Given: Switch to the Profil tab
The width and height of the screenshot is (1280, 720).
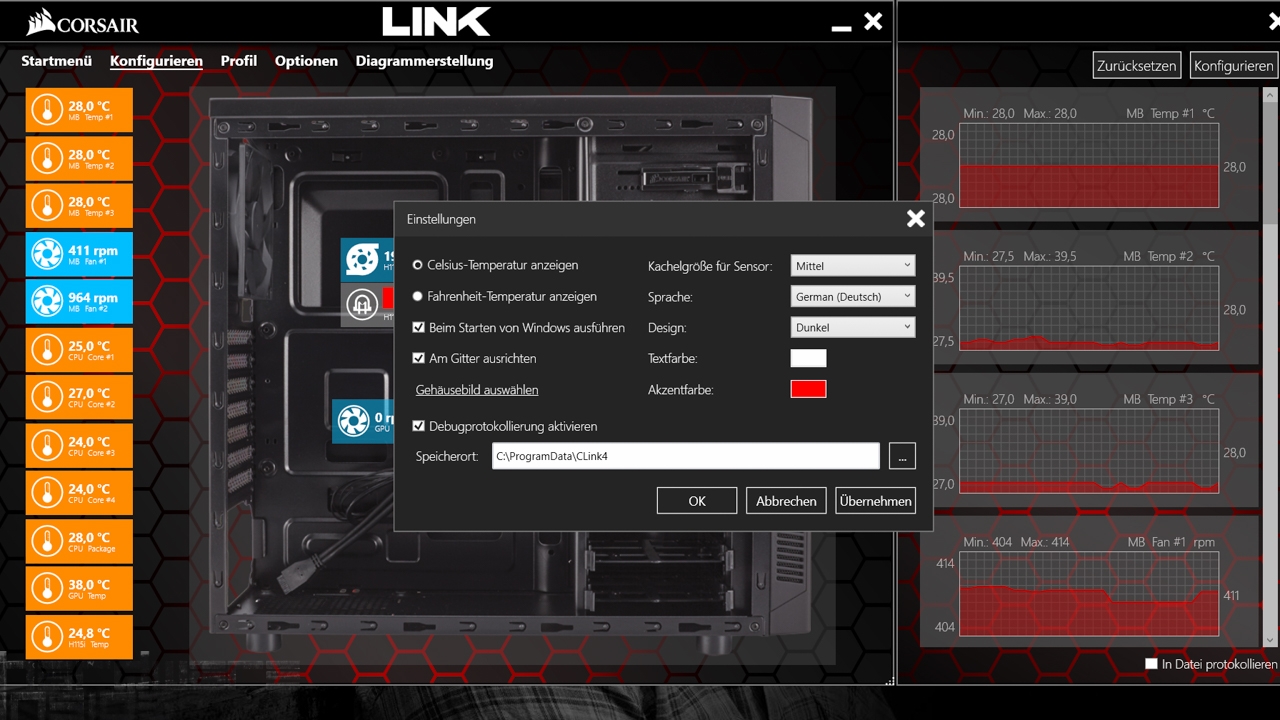Looking at the screenshot, I should (239, 61).
